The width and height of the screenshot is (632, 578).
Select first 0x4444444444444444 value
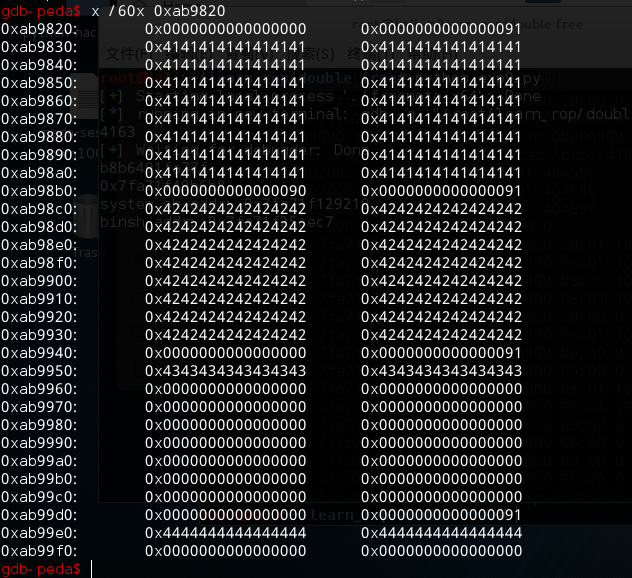225,533
